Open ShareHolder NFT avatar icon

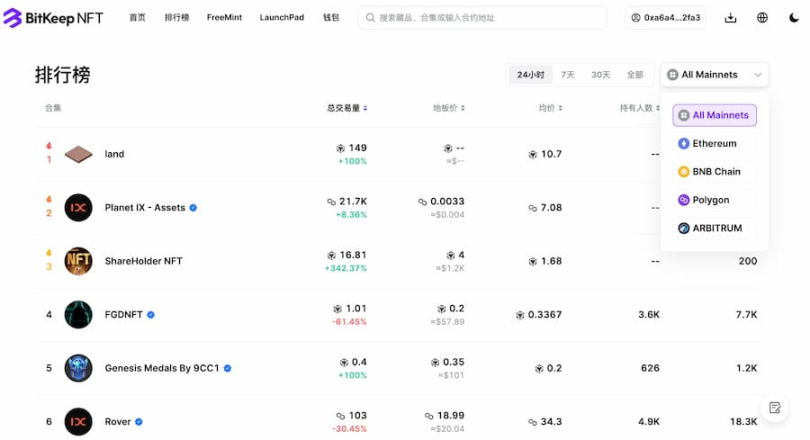point(78,261)
